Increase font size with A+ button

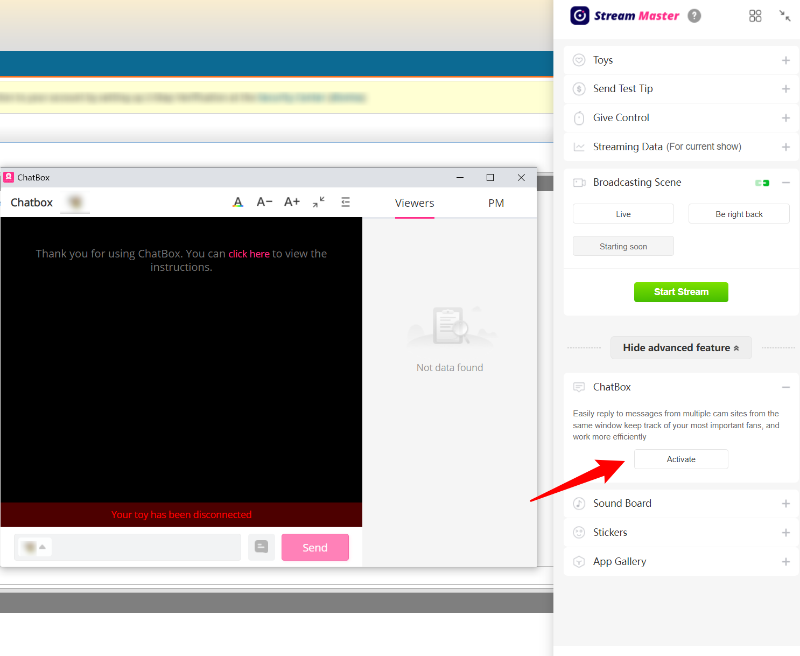[292, 202]
